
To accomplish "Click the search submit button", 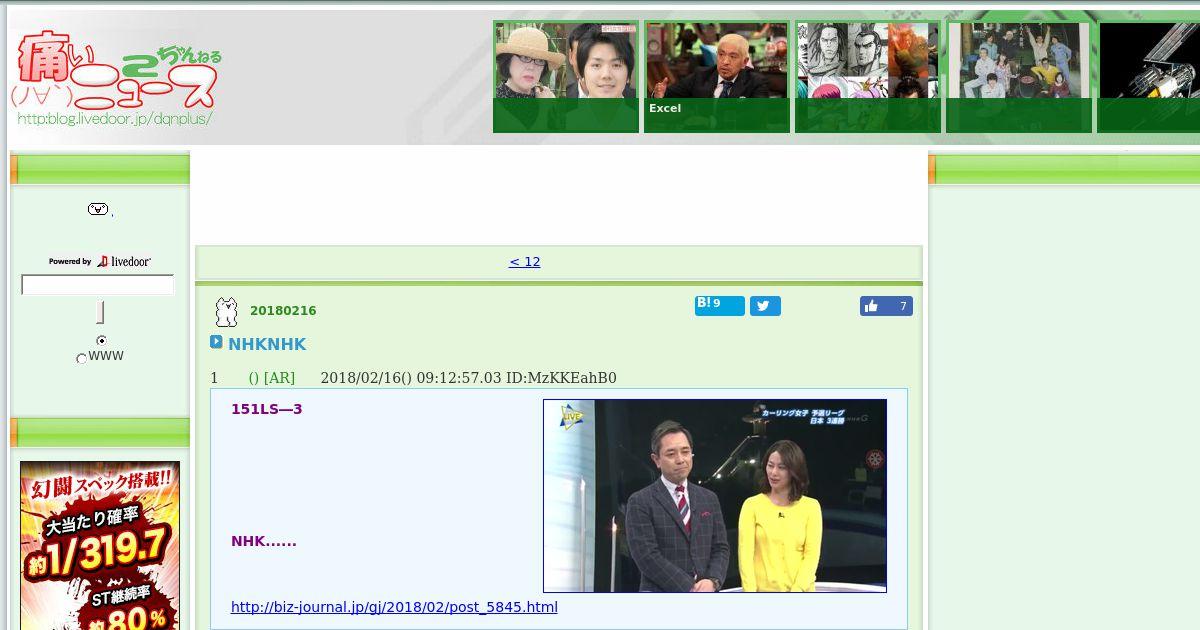I will (x=100, y=312).
